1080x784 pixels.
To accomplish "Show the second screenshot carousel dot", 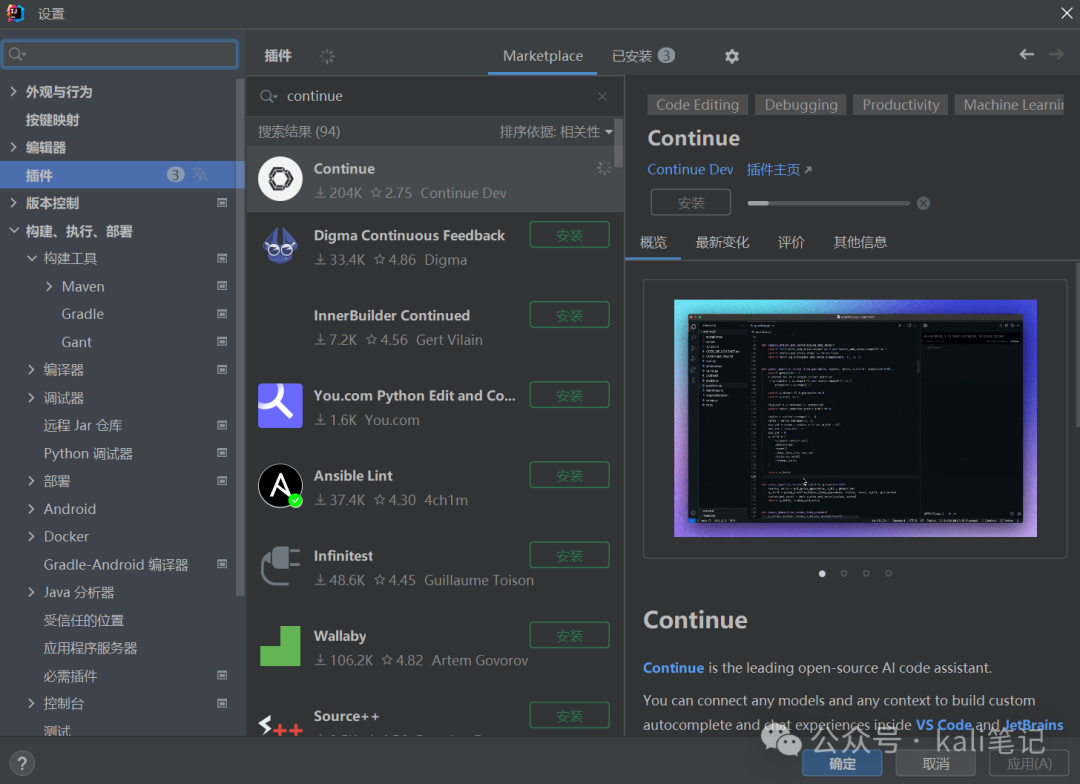I will 844,574.
